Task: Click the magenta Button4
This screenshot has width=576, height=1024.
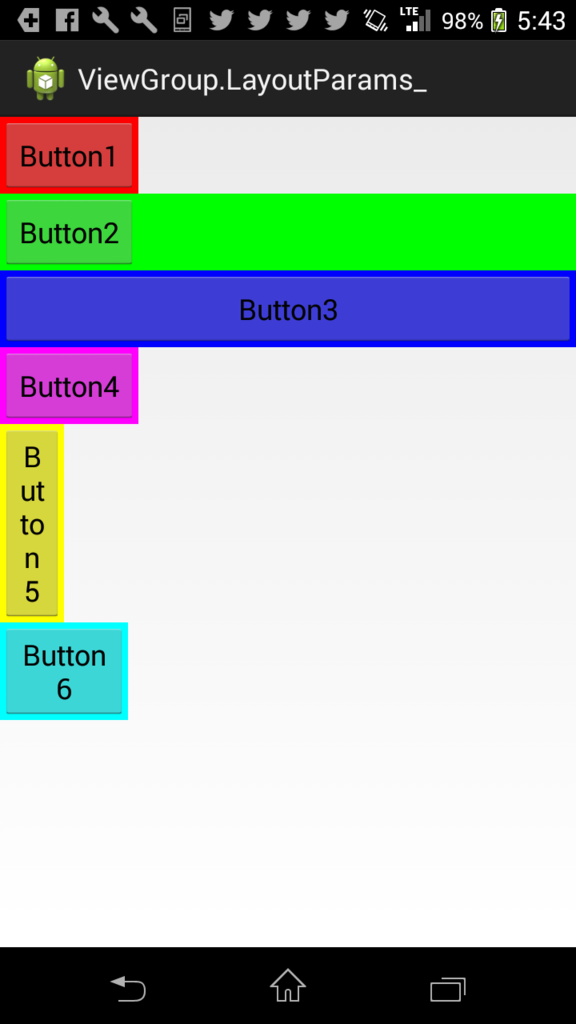Action: (x=69, y=386)
